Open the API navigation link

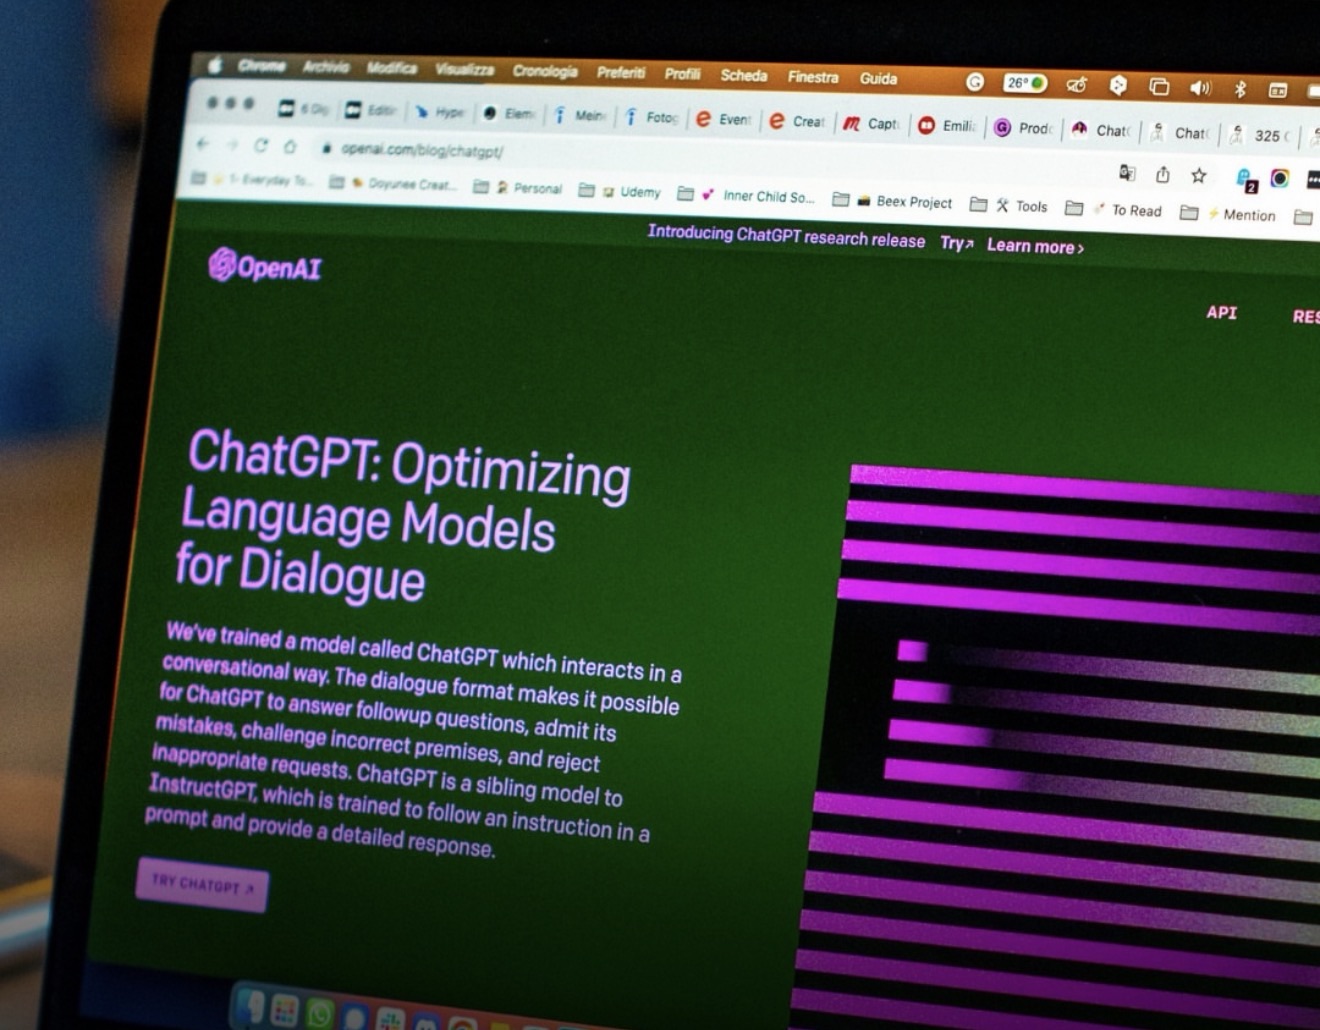[x=1222, y=312]
